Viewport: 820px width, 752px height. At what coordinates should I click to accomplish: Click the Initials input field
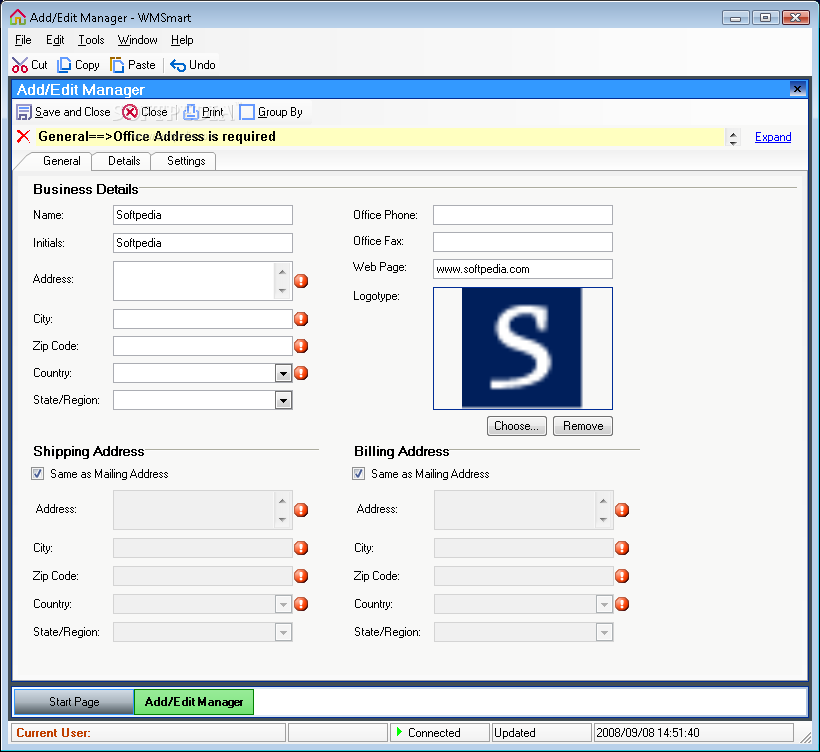tap(203, 243)
